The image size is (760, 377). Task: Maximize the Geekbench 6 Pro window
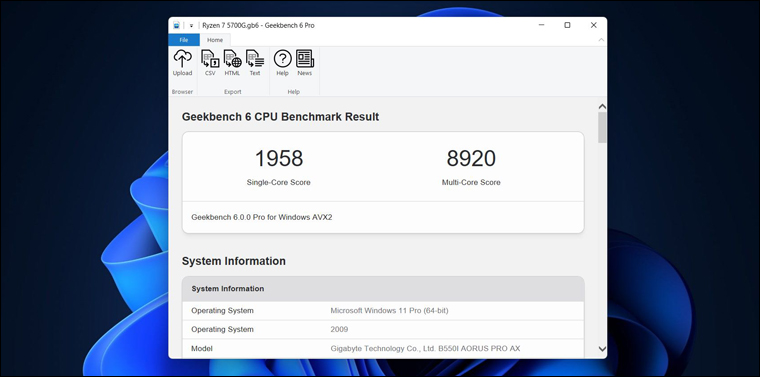click(x=567, y=25)
